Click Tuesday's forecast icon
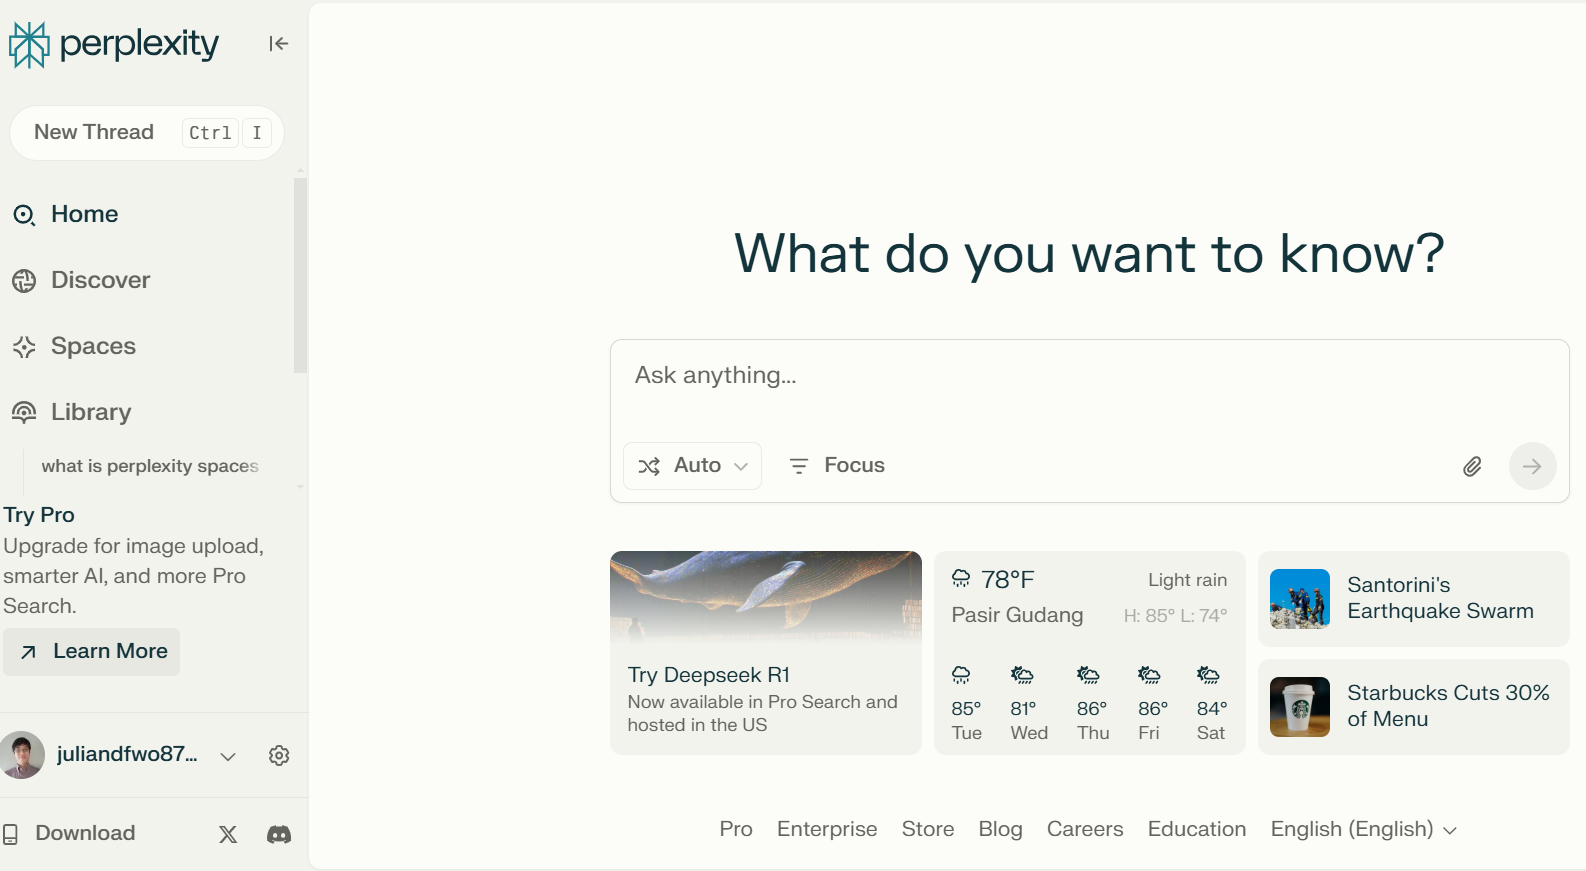 click(961, 675)
